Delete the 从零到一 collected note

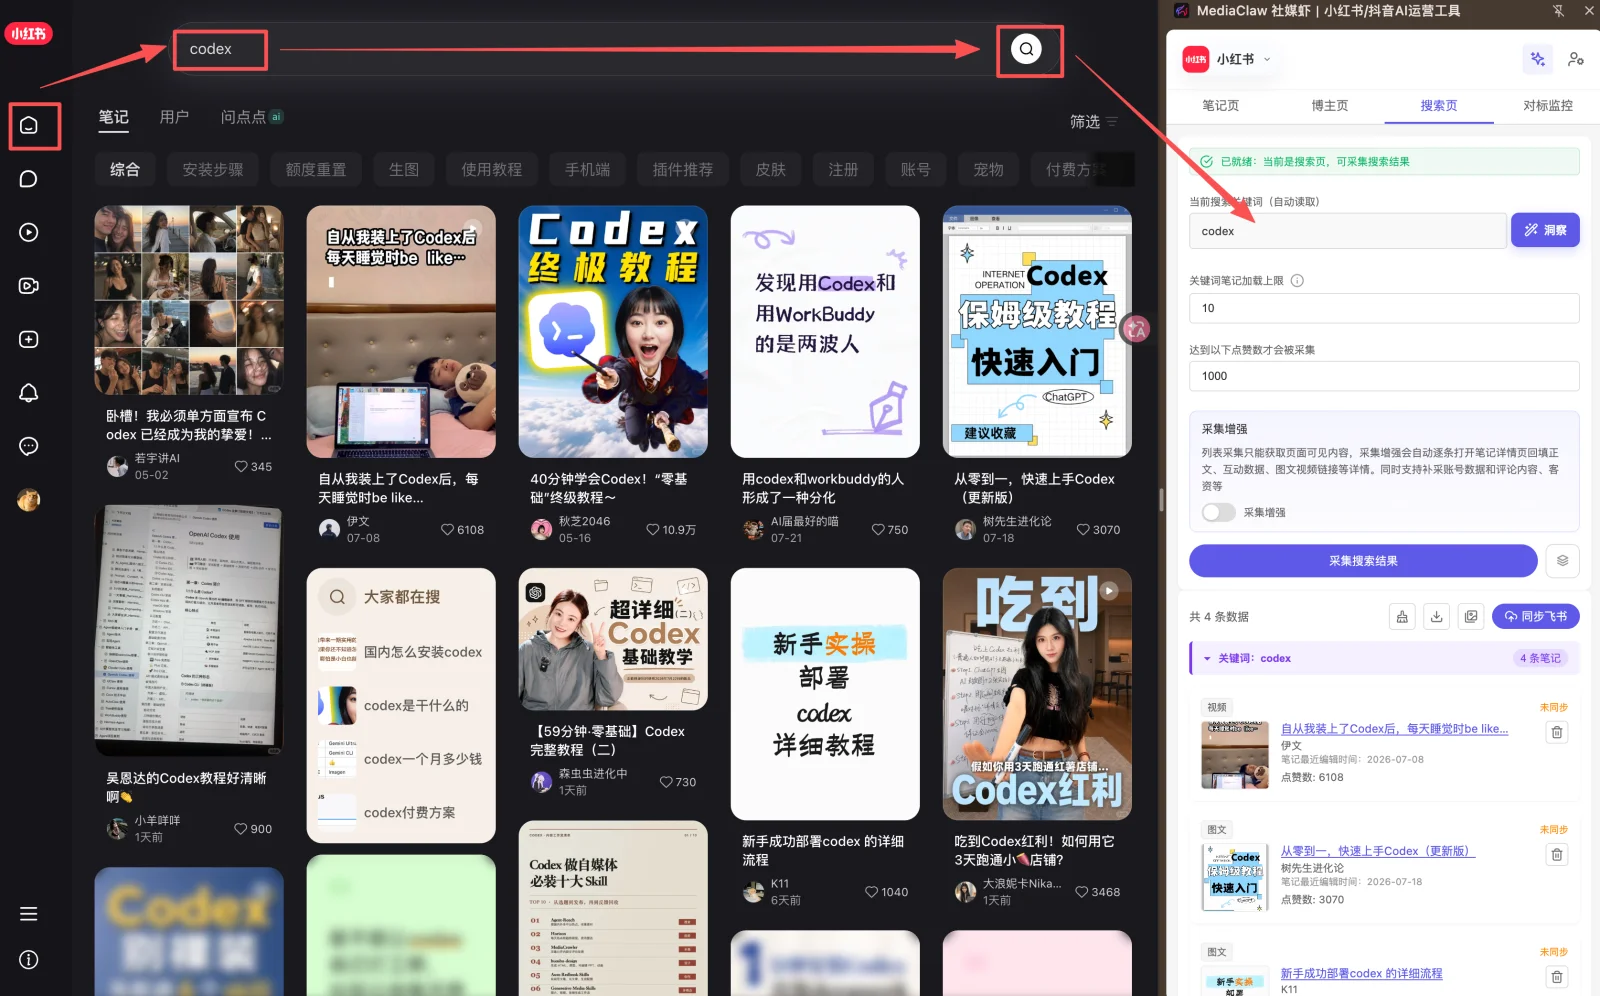(1557, 855)
